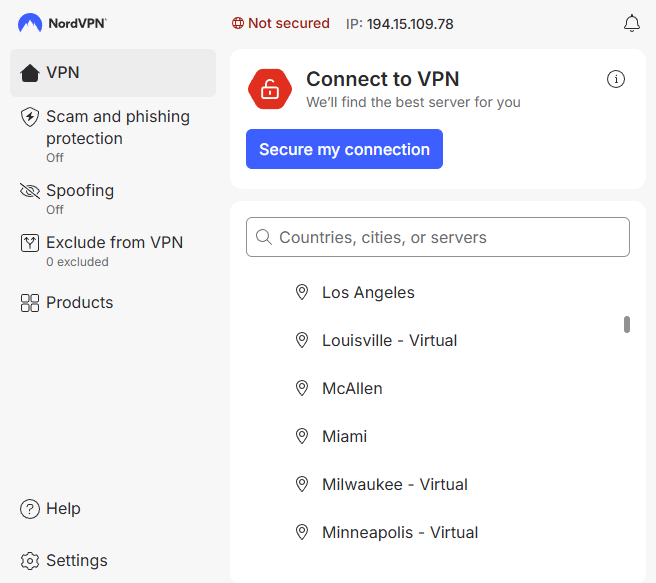Viewport: 656px width, 583px height.
Task: Click the red unlocked padlock icon
Action: 270,89
